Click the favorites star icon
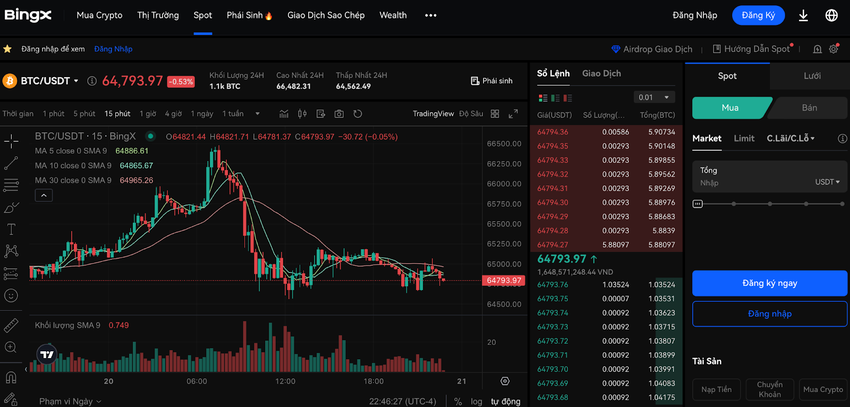The width and height of the screenshot is (850, 407). (8, 49)
